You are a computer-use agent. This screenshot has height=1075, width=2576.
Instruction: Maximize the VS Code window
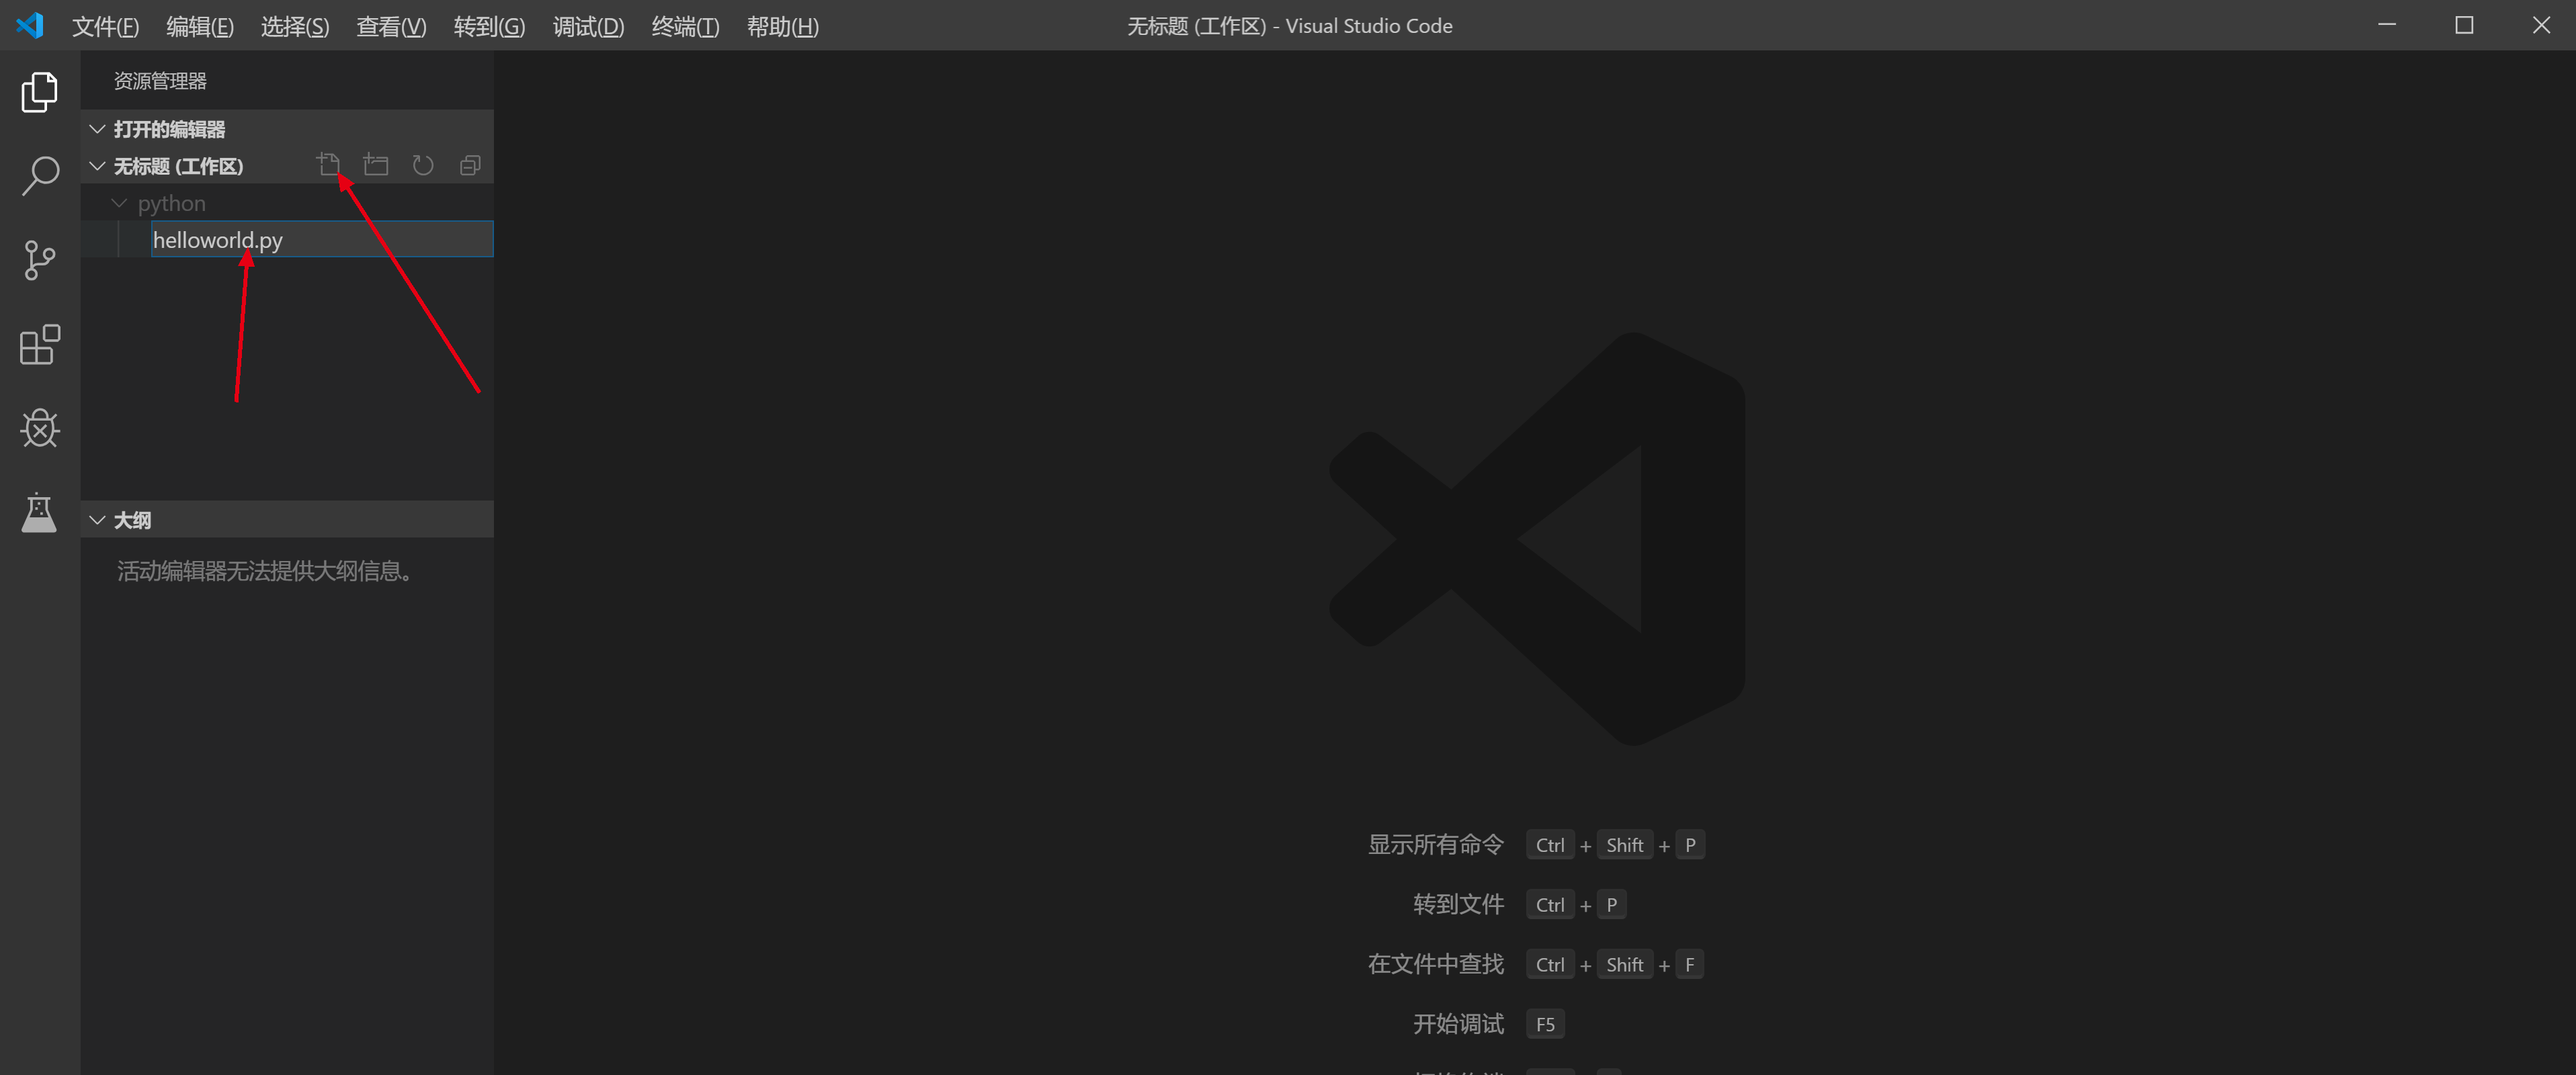click(2464, 25)
